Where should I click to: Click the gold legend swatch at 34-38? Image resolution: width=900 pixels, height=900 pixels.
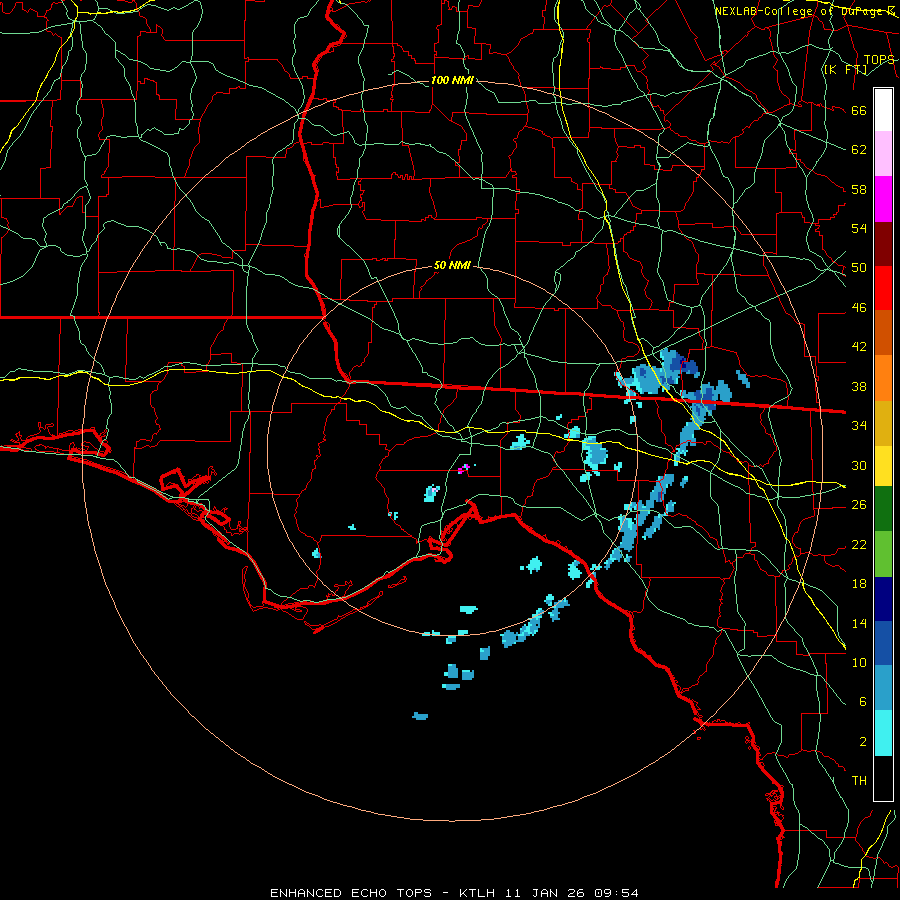tap(883, 423)
